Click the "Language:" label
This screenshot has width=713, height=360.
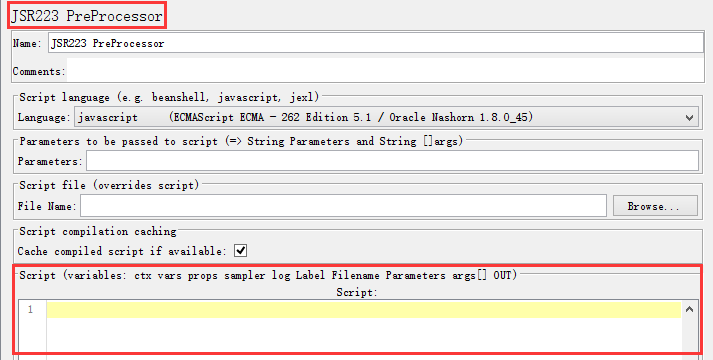(x=44, y=117)
